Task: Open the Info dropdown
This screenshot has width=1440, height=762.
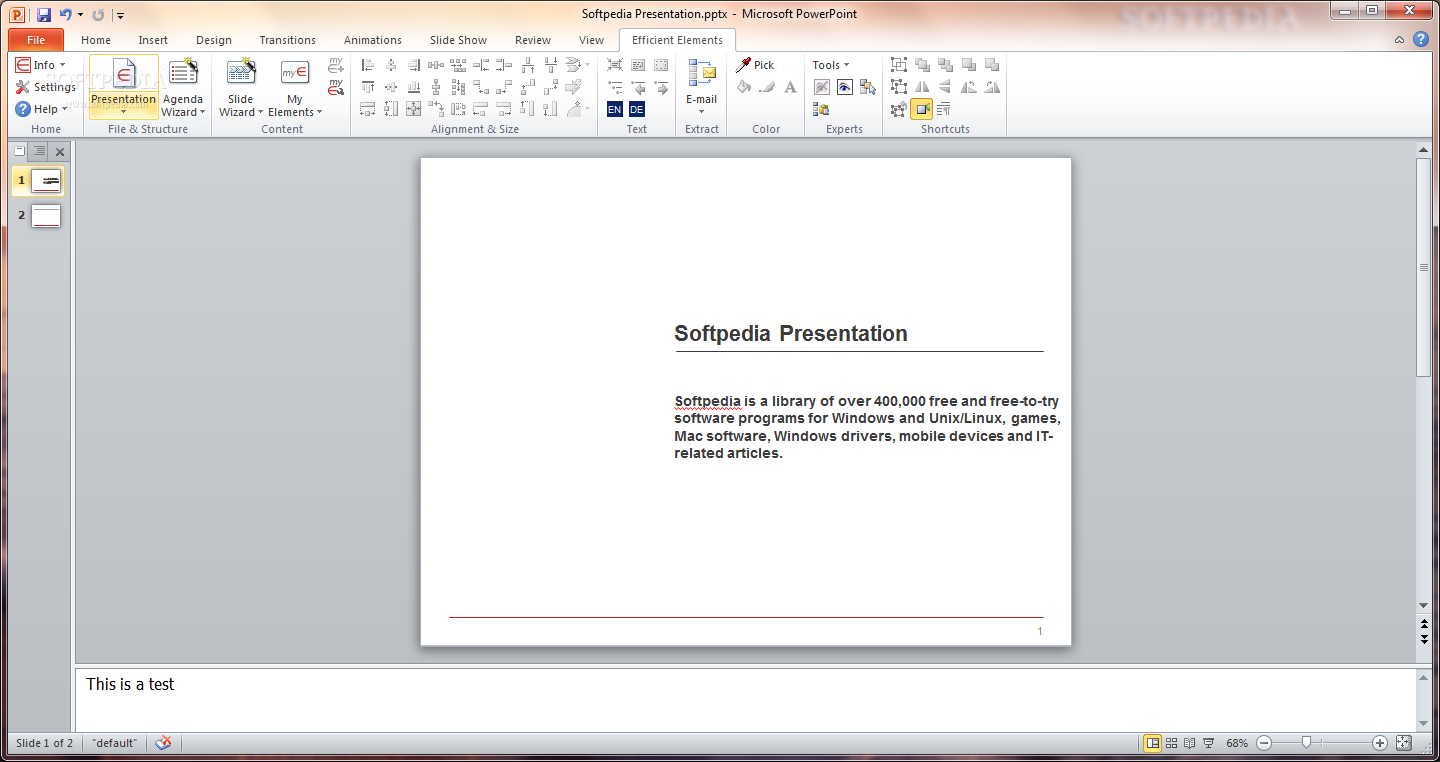Action: [x=41, y=65]
